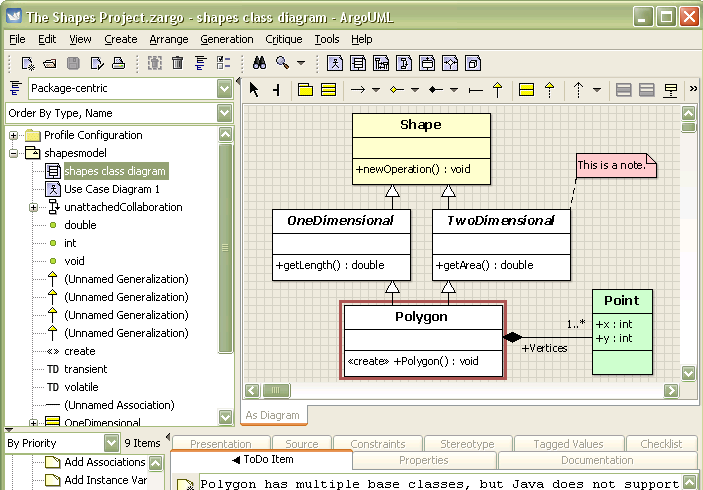The height and width of the screenshot is (490, 703).
Task: Select the double datatype in tree
Action: point(80,225)
